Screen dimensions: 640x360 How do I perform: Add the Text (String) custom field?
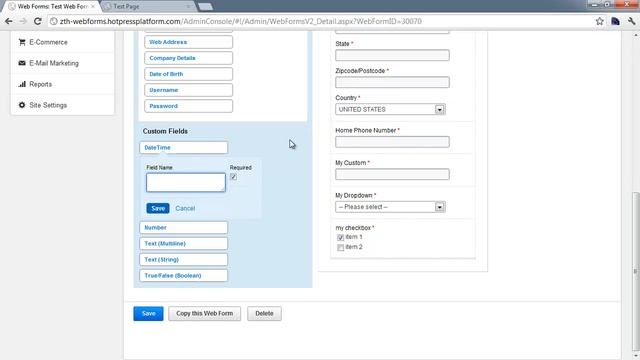(x=184, y=259)
